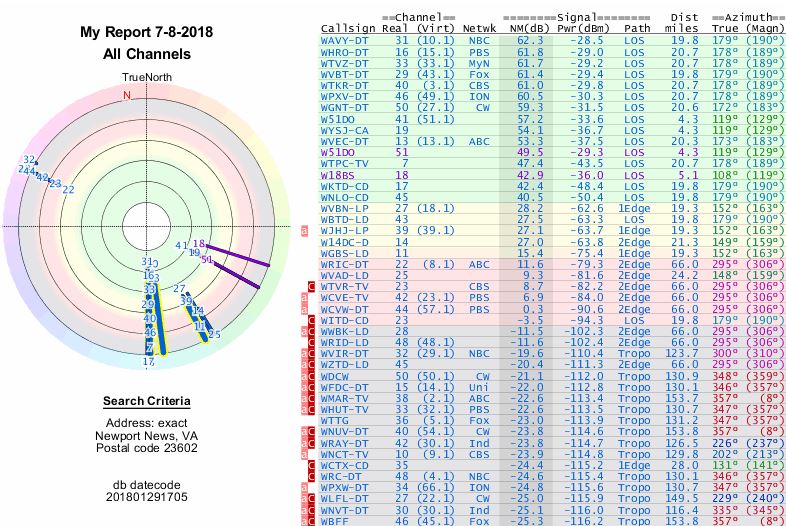Click the 'C' badge beside WDCW

coord(311,376)
